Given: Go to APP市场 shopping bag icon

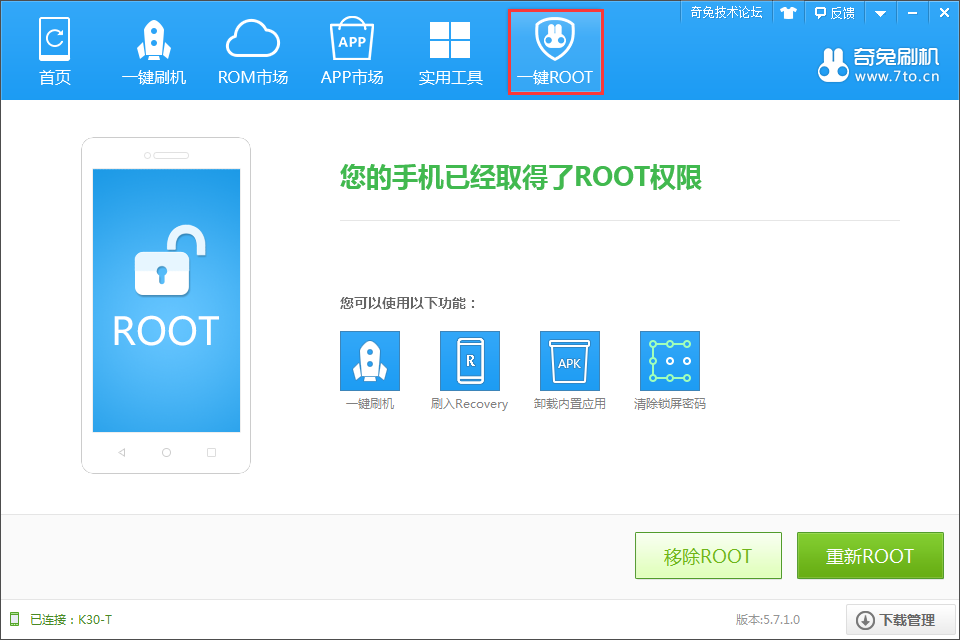Looking at the screenshot, I should [352, 51].
